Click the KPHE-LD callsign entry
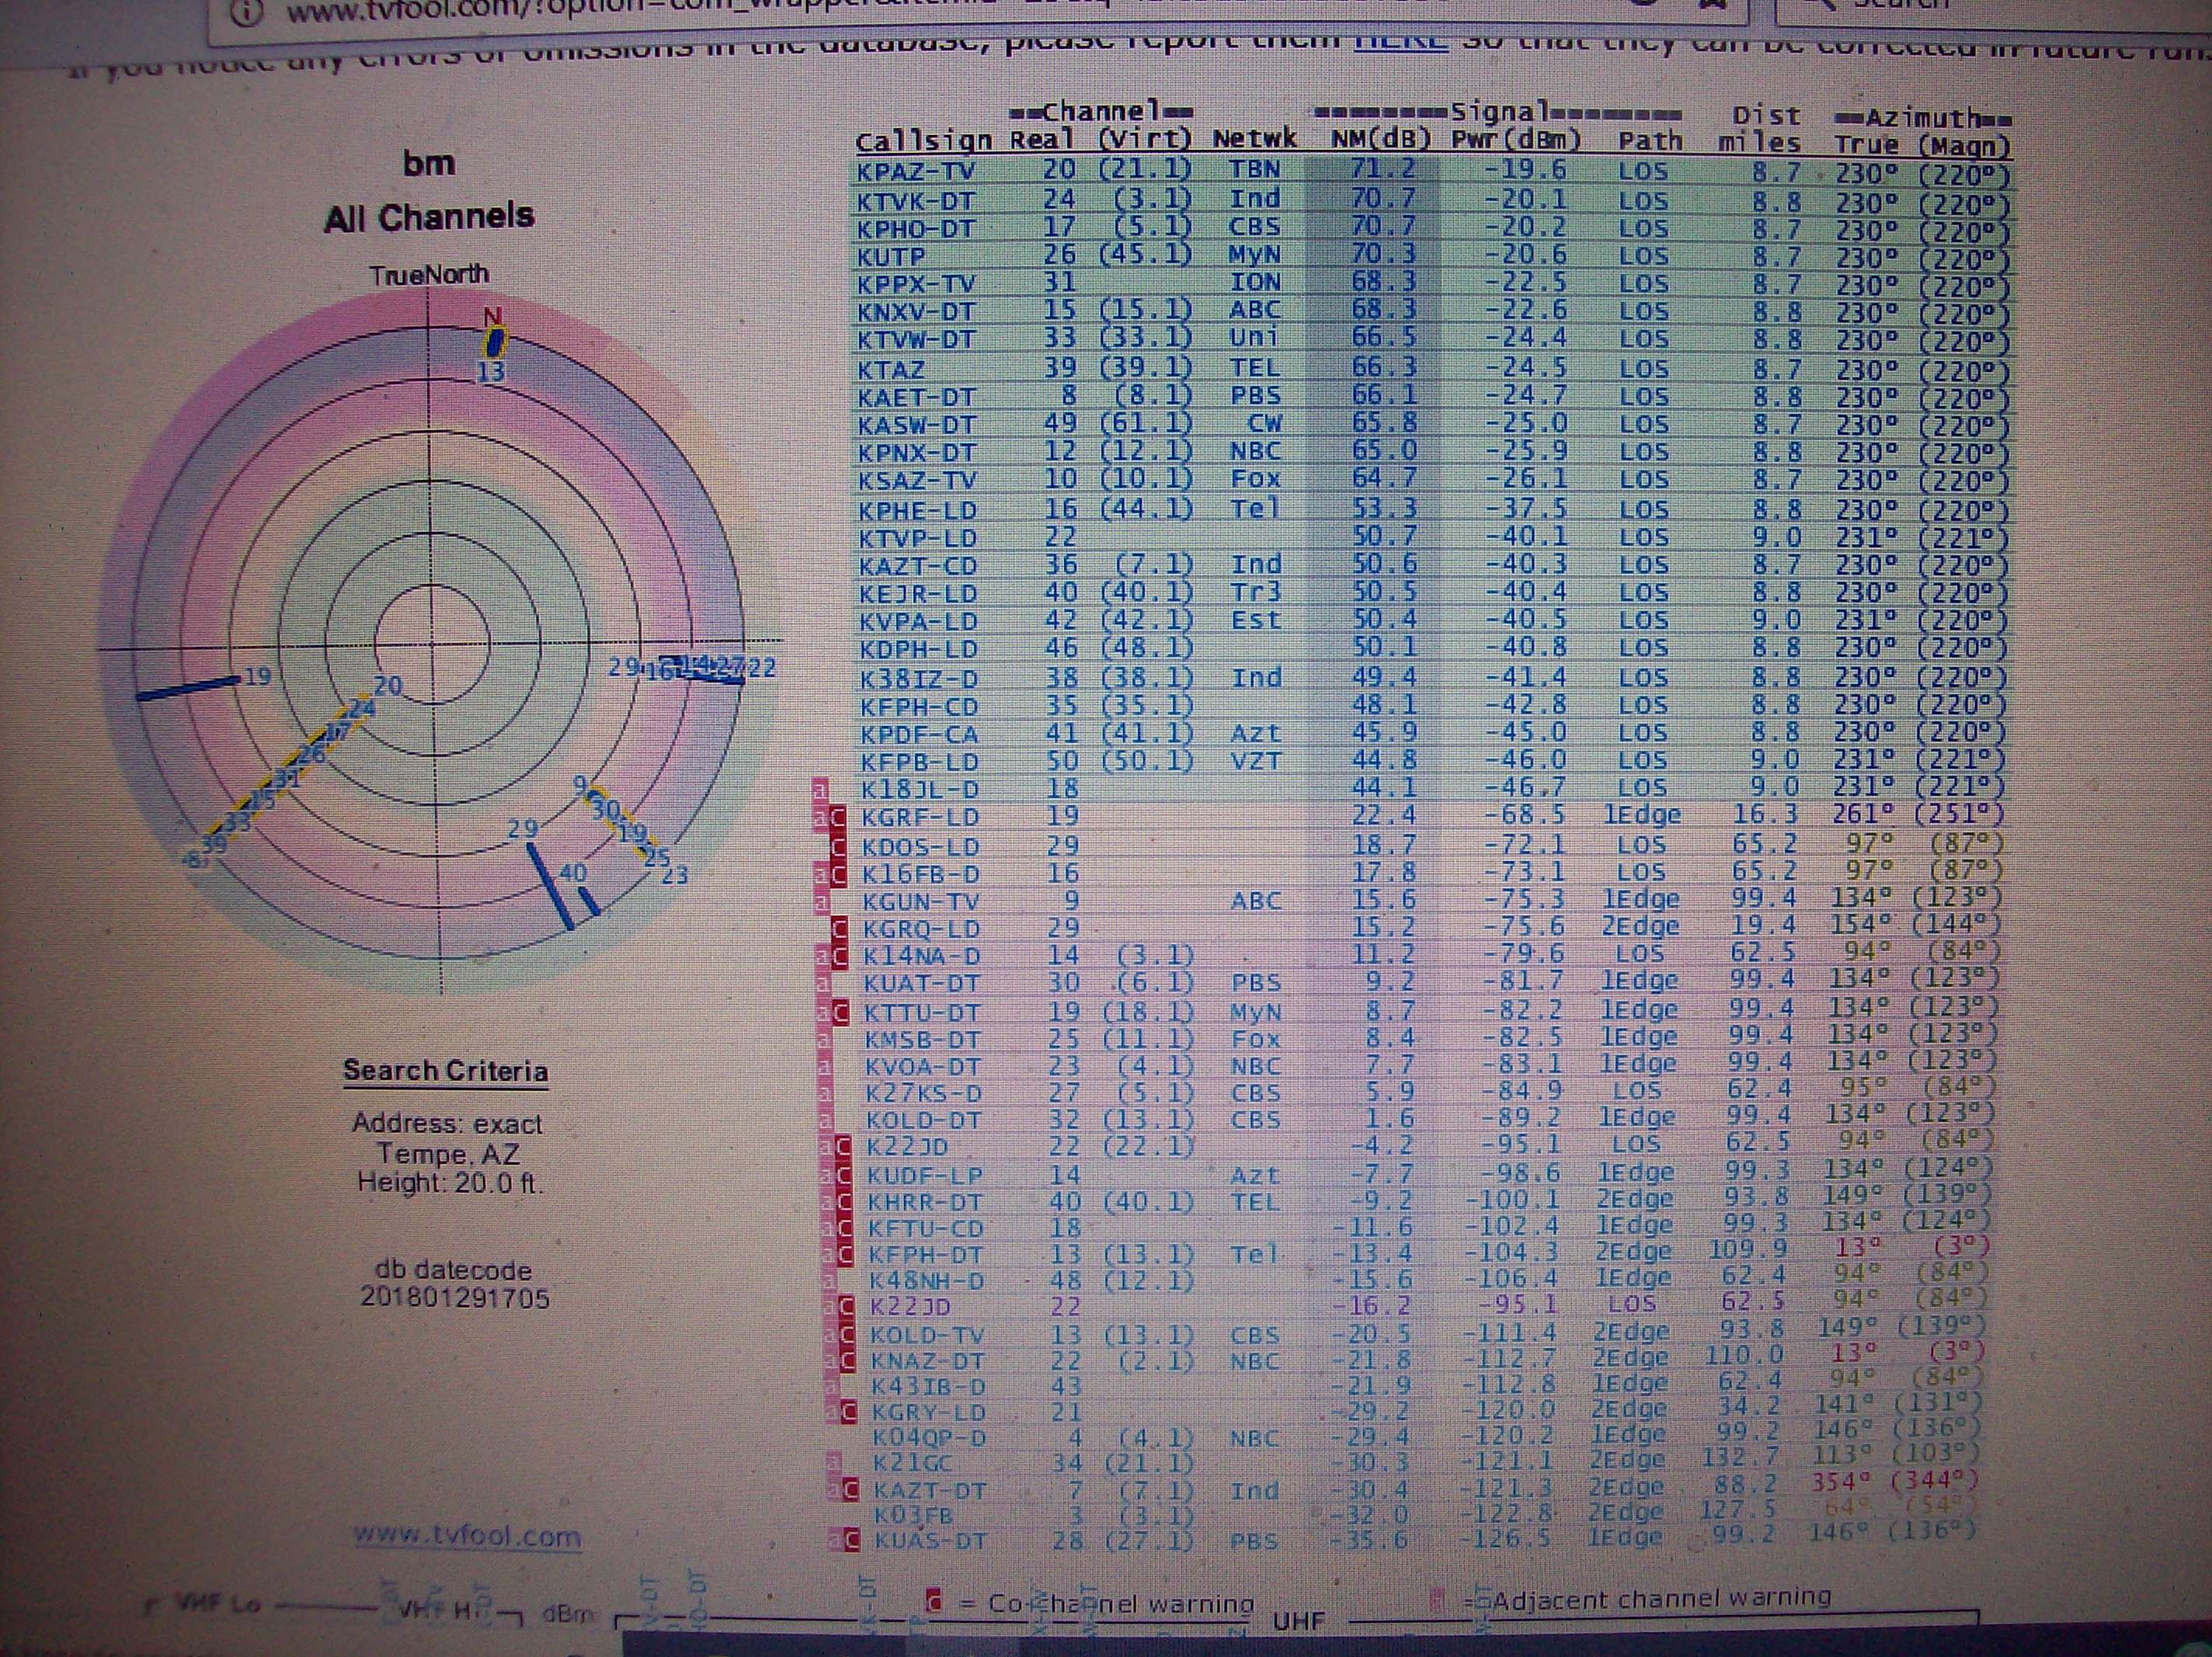The image size is (2212, 1657). [917, 510]
